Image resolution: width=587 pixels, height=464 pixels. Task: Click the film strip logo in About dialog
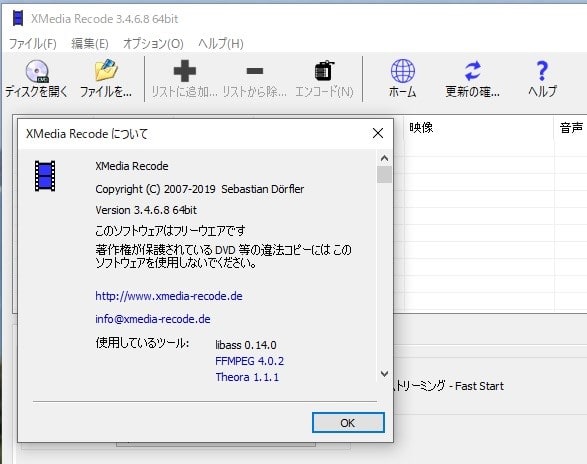[x=45, y=176]
